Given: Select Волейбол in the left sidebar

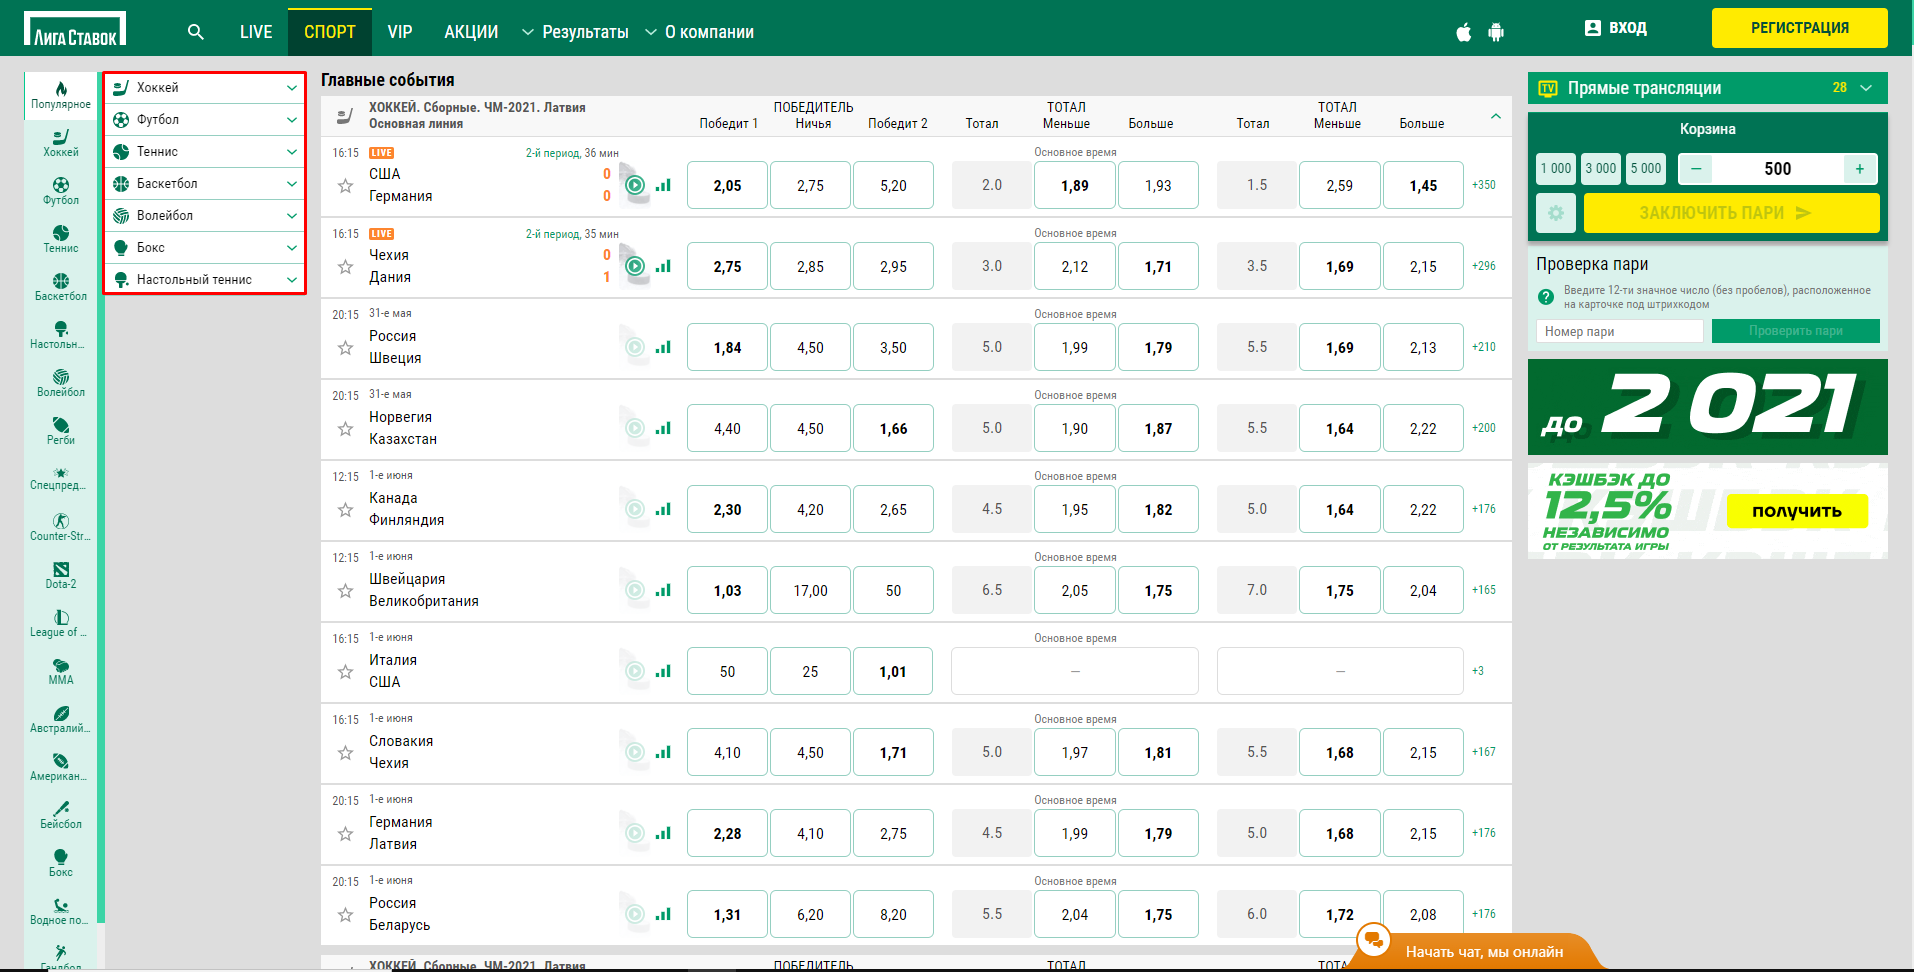Looking at the screenshot, I should [61, 383].
